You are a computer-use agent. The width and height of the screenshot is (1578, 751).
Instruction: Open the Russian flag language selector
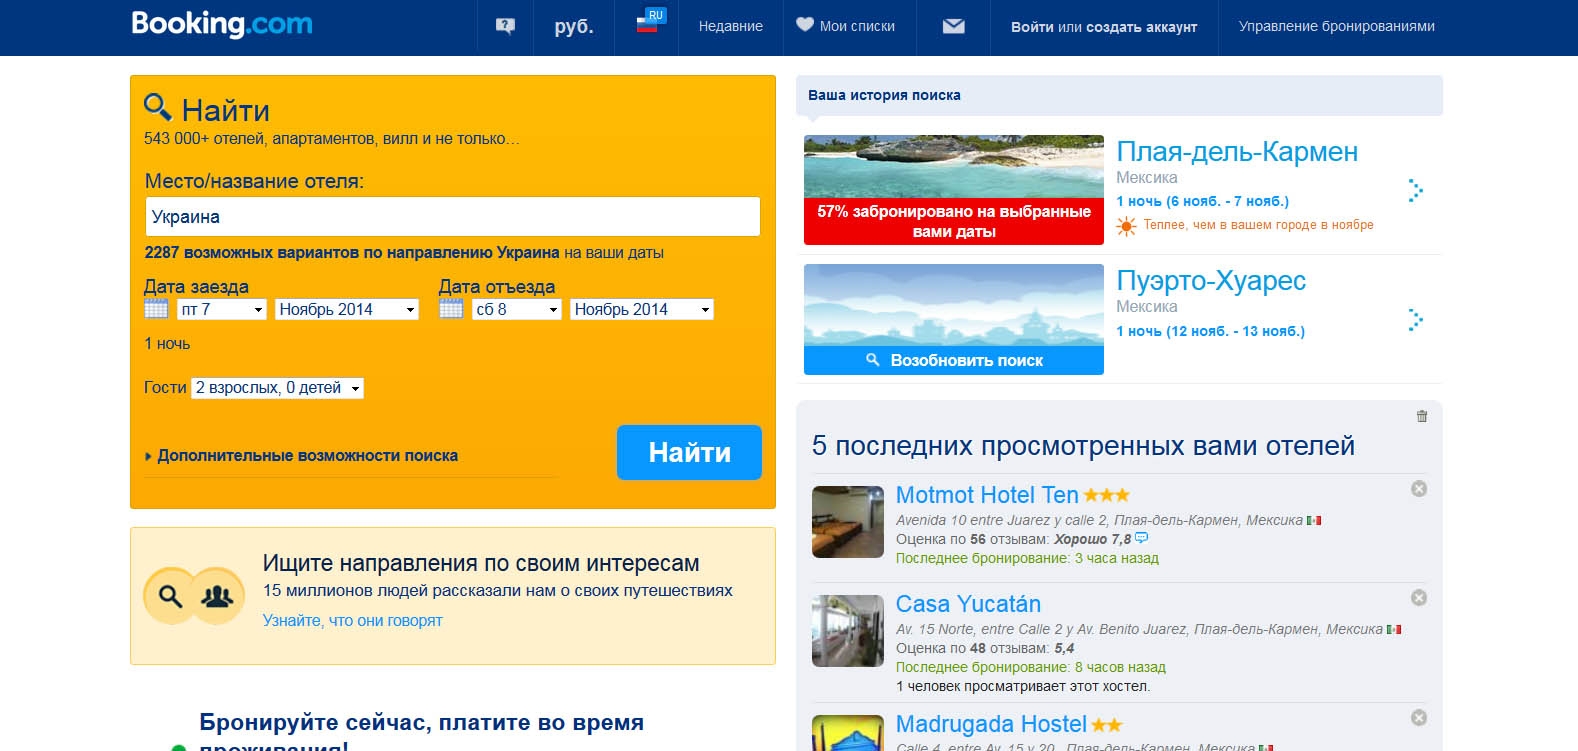point(648,22)
